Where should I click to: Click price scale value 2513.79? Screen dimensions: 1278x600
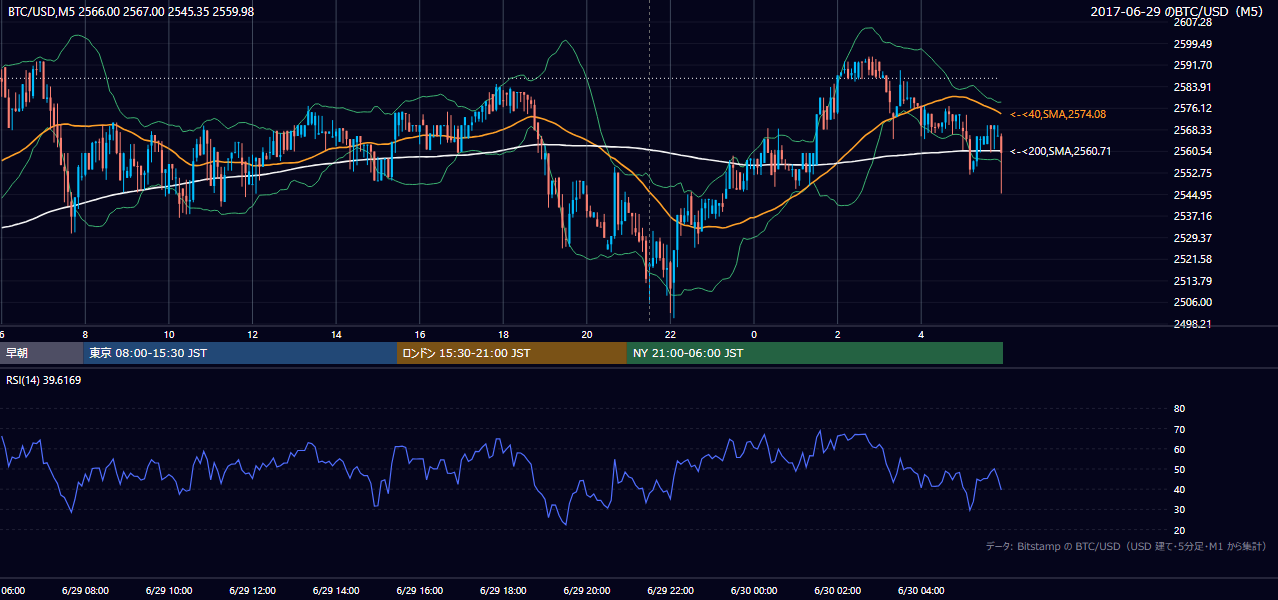coord(1192,281)
